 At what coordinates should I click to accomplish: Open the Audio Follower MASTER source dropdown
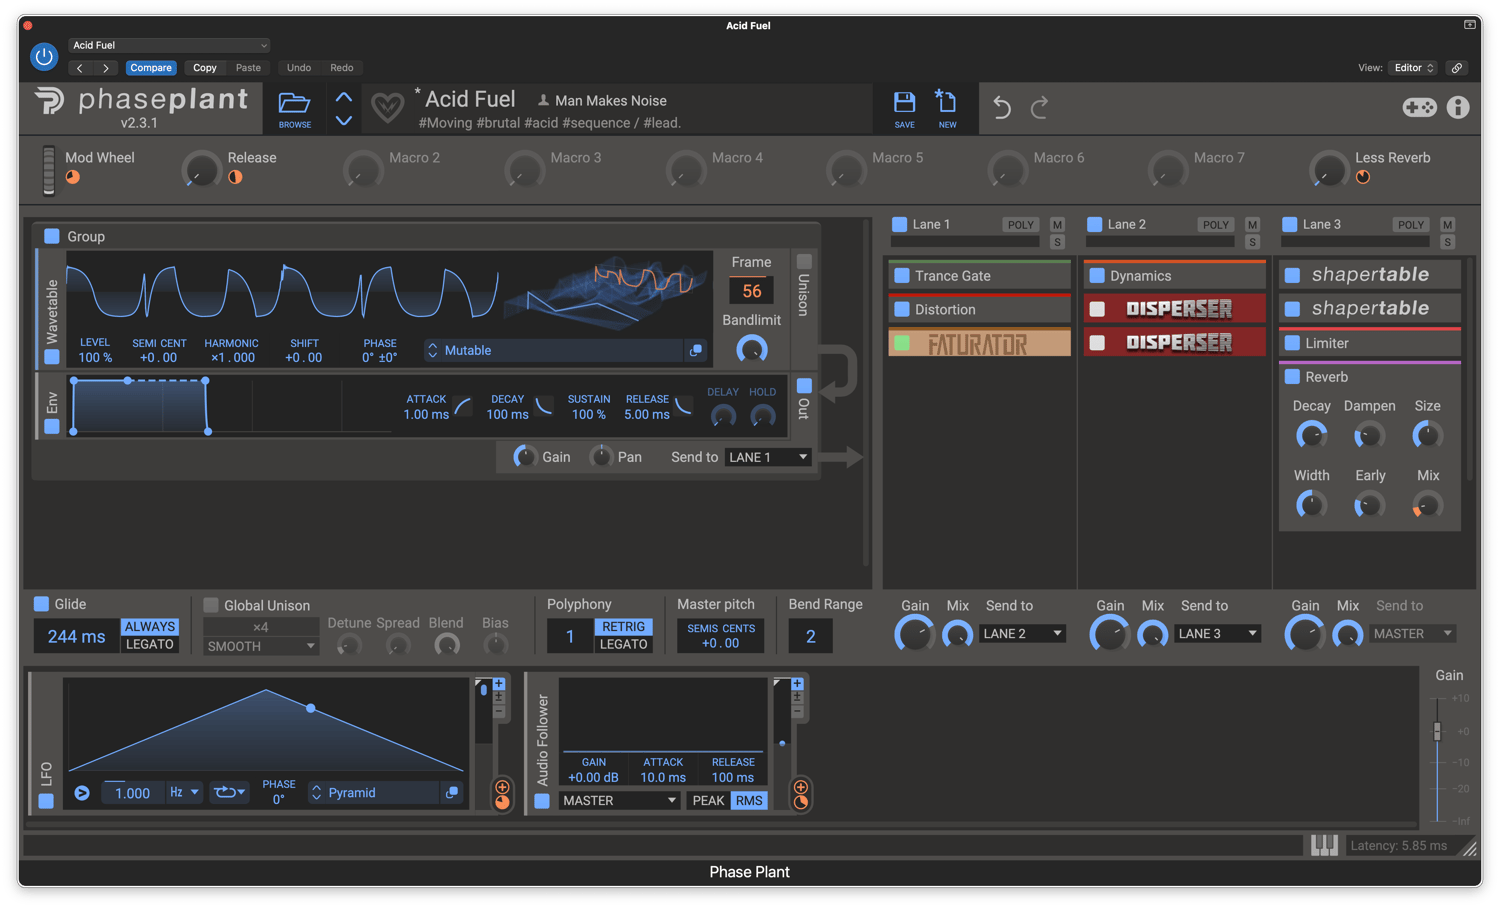[x=619, y=801]
